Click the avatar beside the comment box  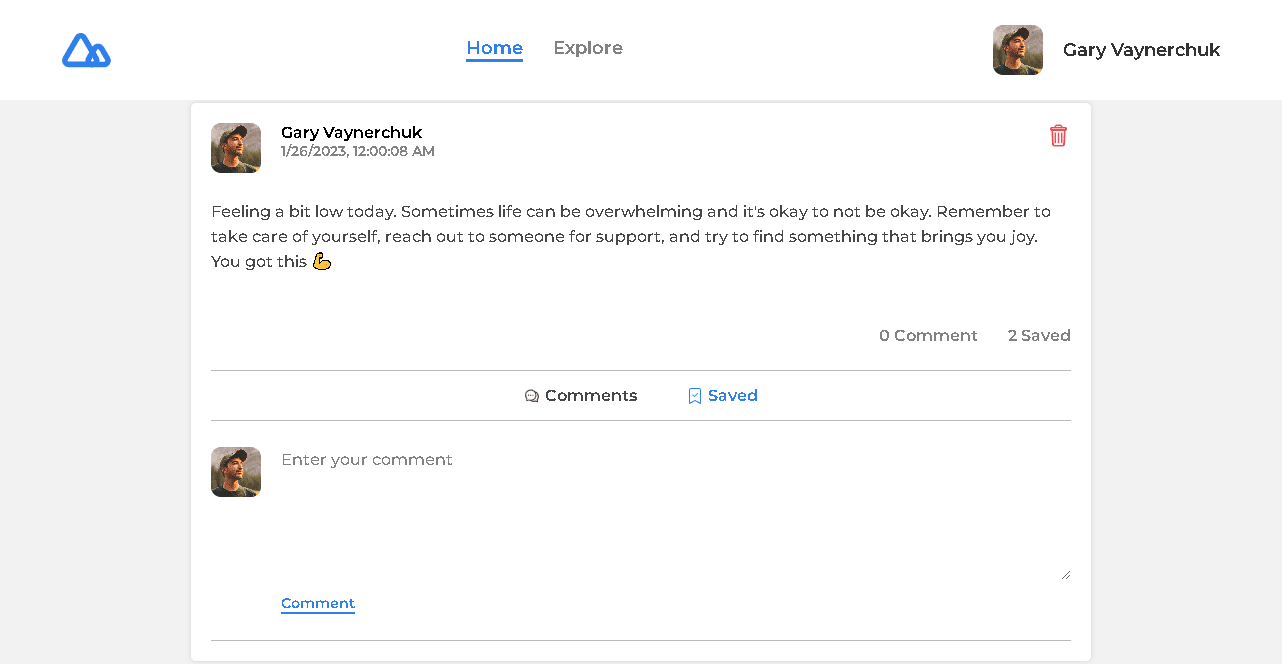(236, 472)
